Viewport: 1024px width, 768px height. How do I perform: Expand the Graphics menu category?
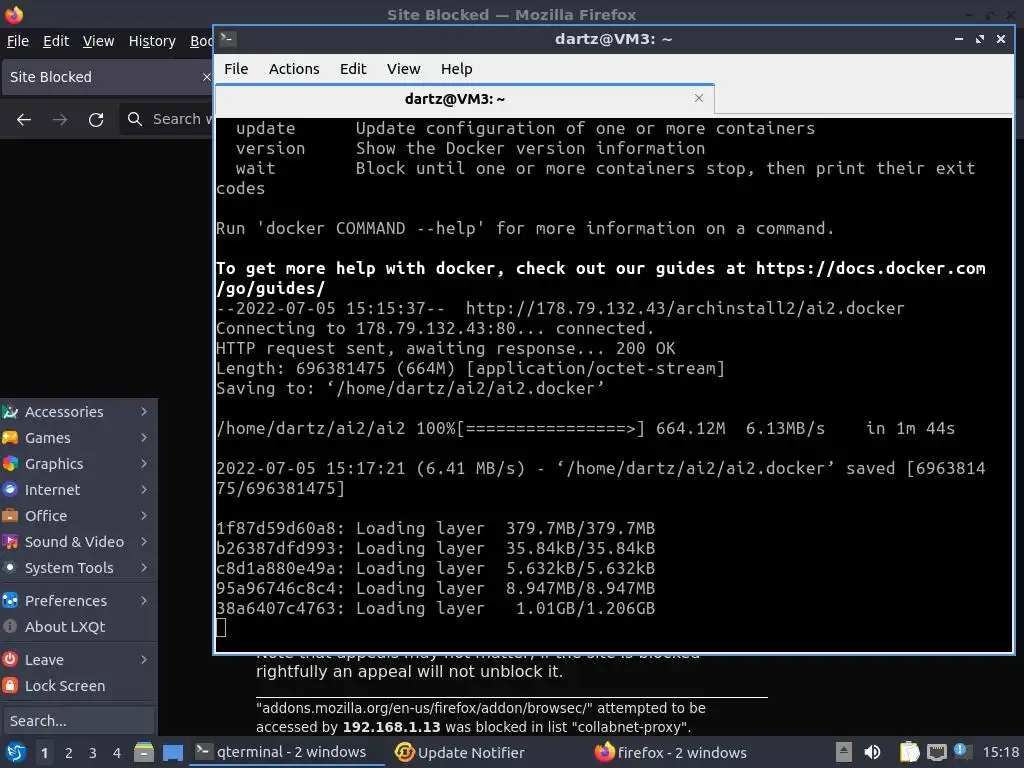[78, 464]
